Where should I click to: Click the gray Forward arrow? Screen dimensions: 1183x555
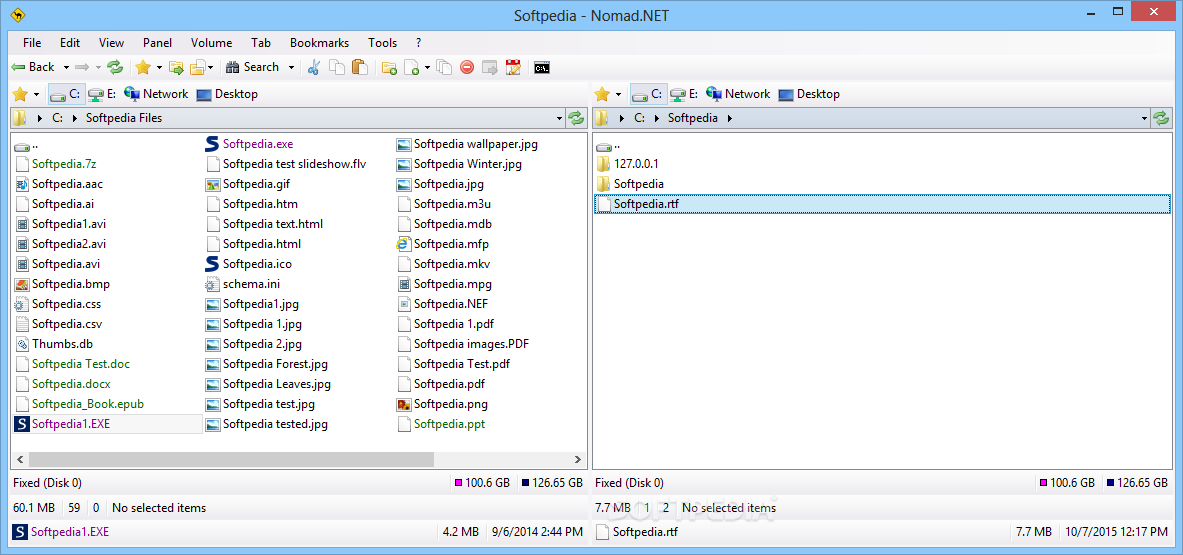pyautogui.click(x=82, y=67)
